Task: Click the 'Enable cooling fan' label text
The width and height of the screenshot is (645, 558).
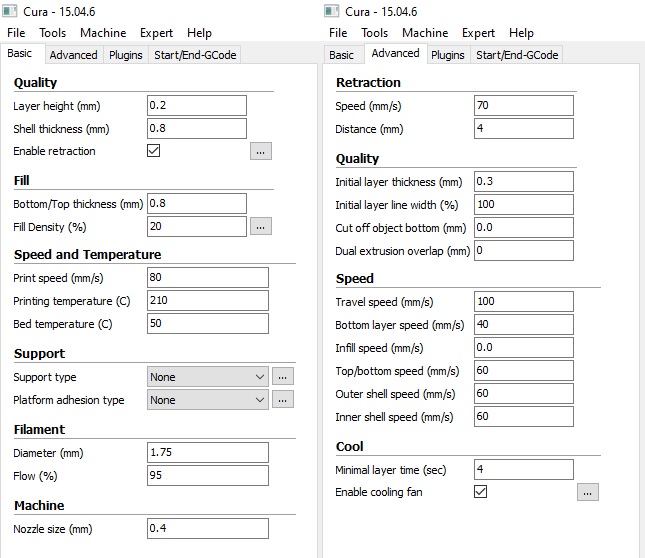Action: coord(379,492)
